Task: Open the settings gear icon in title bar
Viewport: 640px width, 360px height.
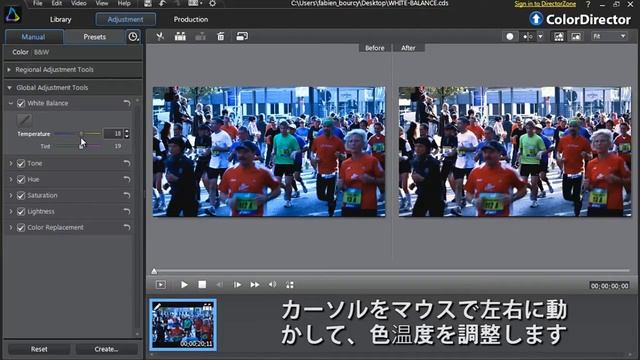Action: 213,3
